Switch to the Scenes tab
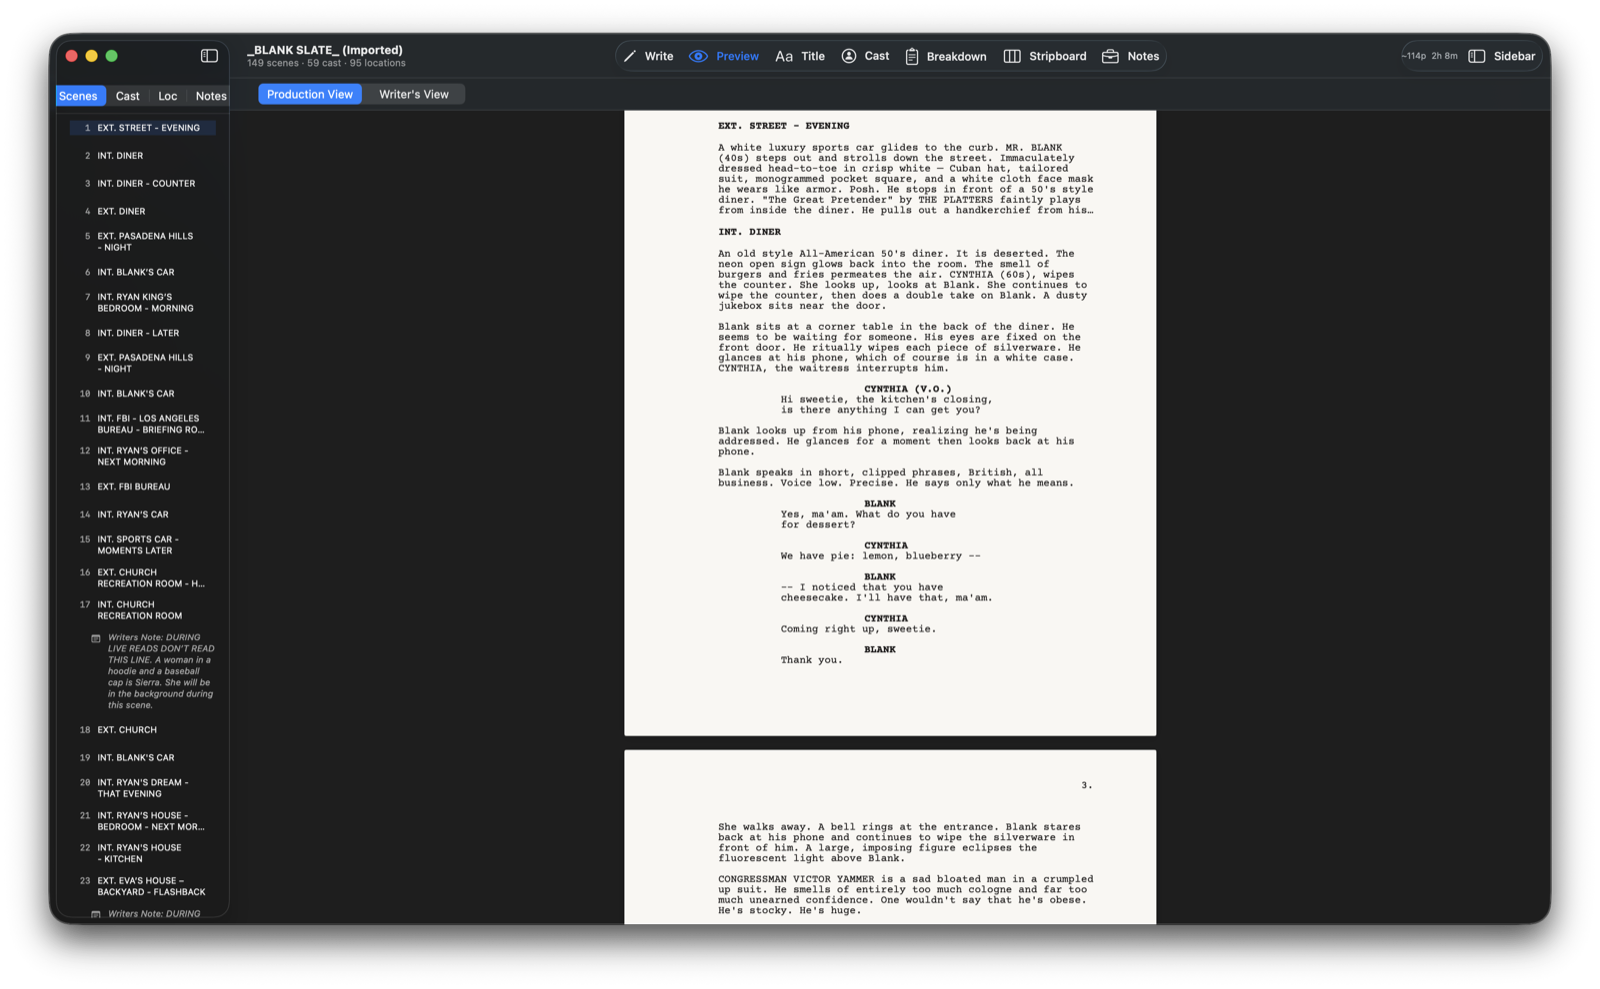Viewport: 1600px width, 989px height. click(x=78, y=96)
